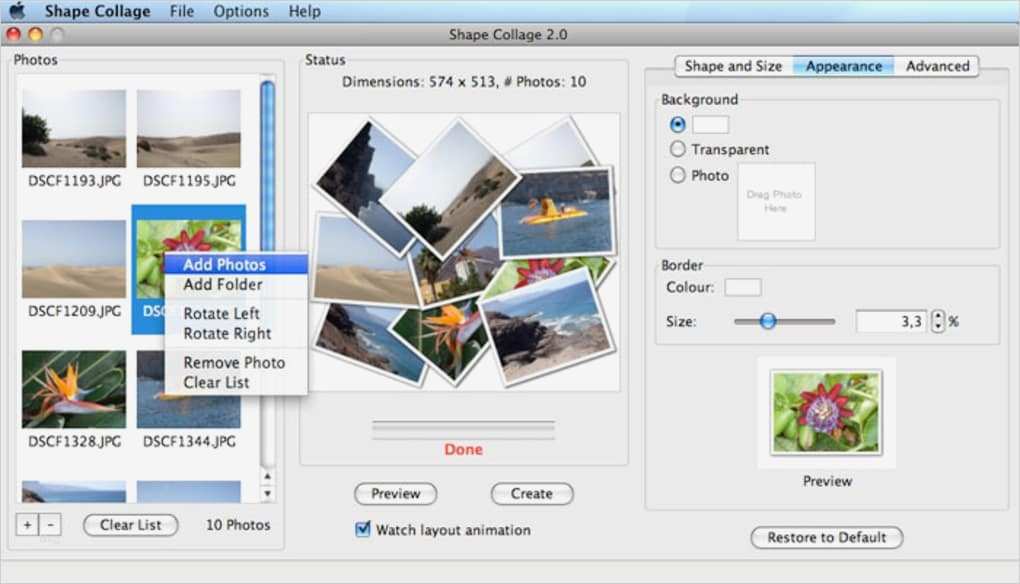Image resolution: width=1020 pixels, height=584 pixels.
Task: Click the border size stepper up arrow
Action: click(937, 316)
